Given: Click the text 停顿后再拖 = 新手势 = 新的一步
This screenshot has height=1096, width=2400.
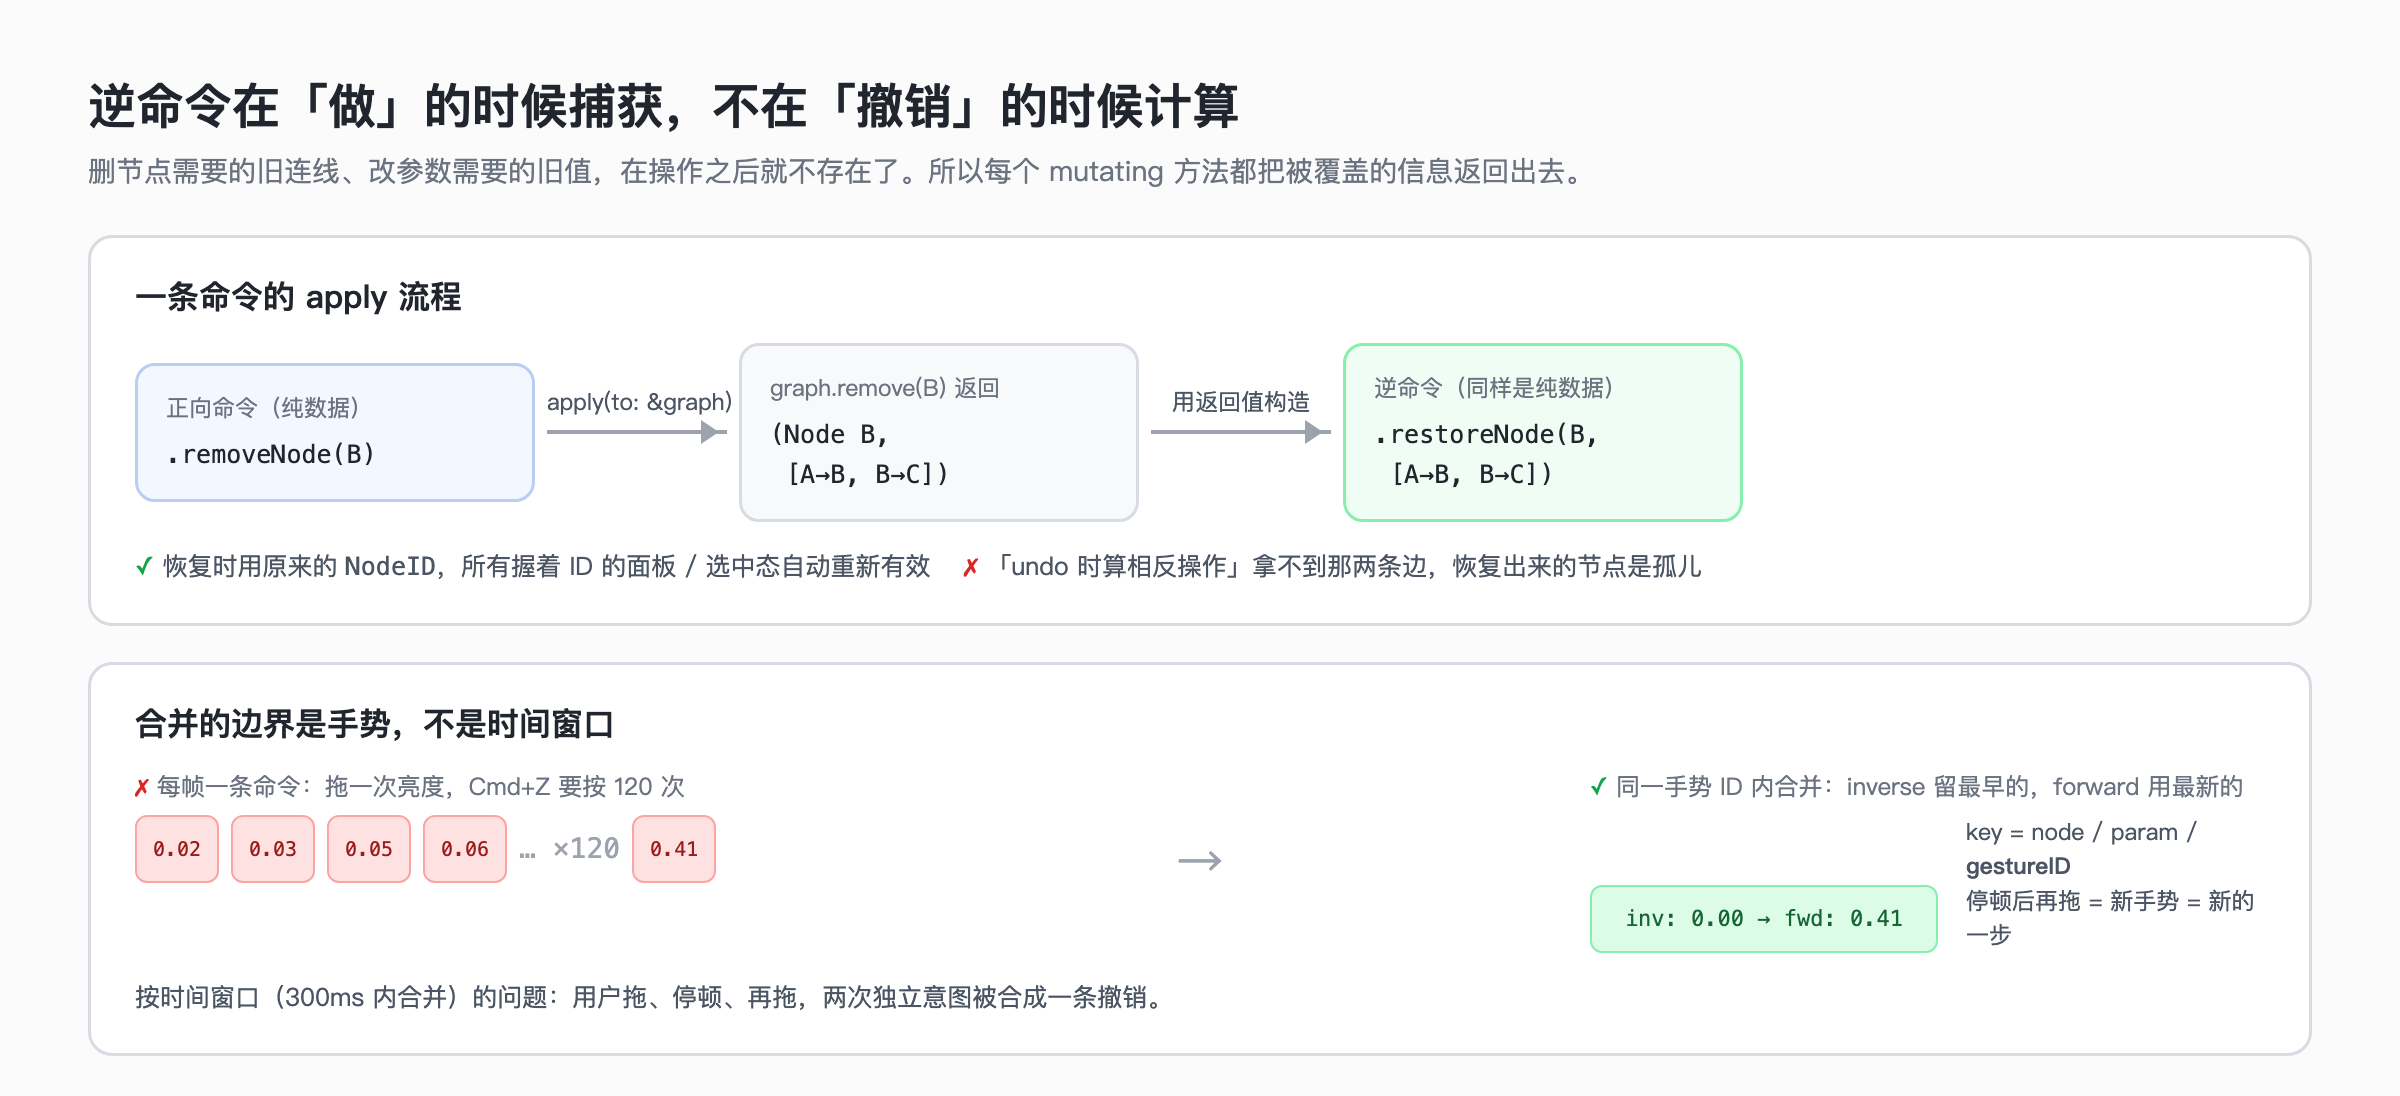Looking at the screenshot, I should tap(2110, 917).
